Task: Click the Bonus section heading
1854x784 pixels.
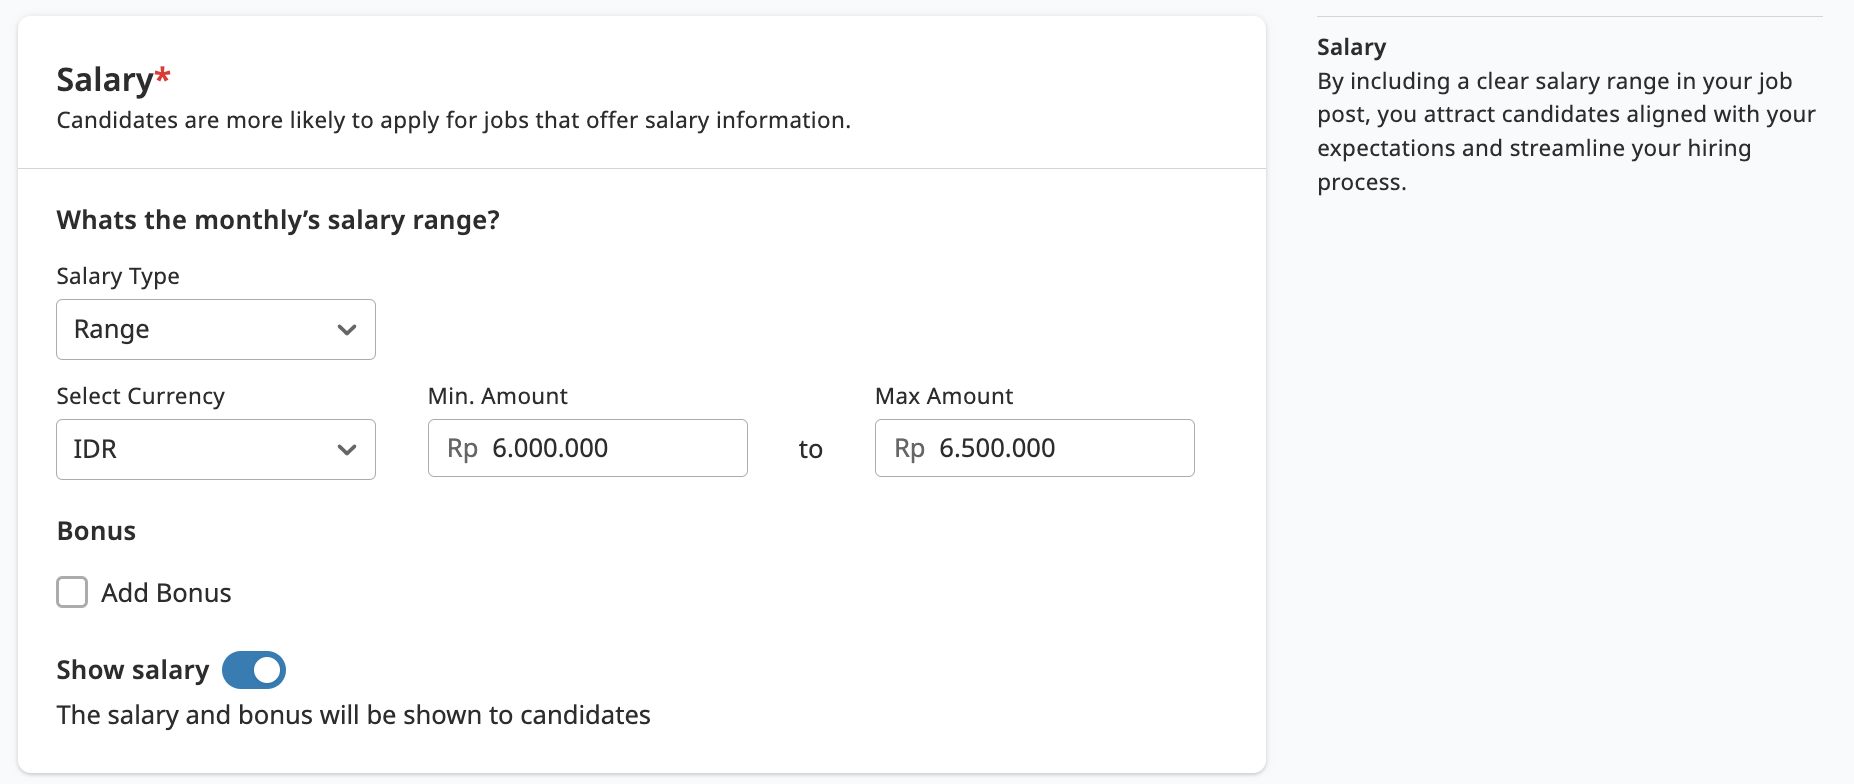Action: [96, 531]
